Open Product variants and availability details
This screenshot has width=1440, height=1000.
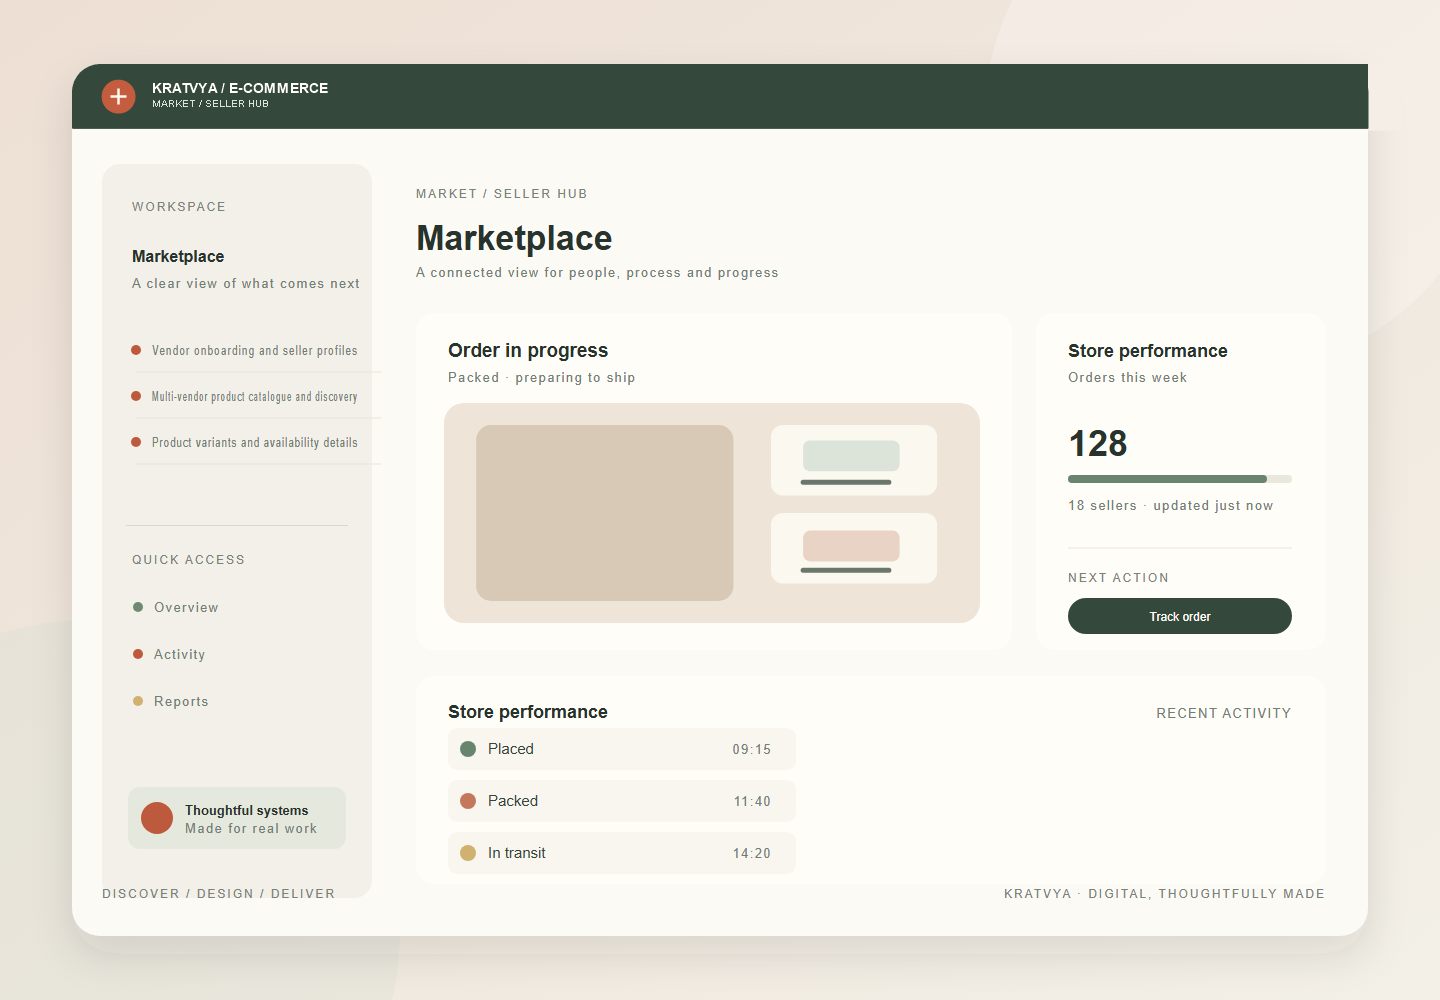click(254, 442)
